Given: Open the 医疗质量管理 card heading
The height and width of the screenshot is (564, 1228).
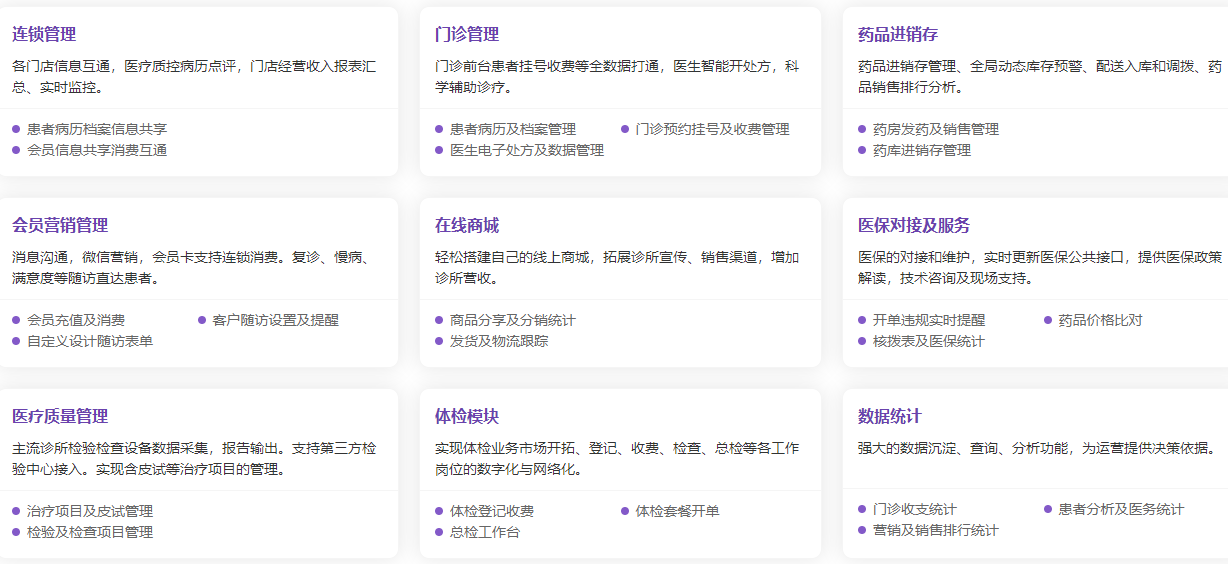Looking at the screenshot, I should pos(60,417).
